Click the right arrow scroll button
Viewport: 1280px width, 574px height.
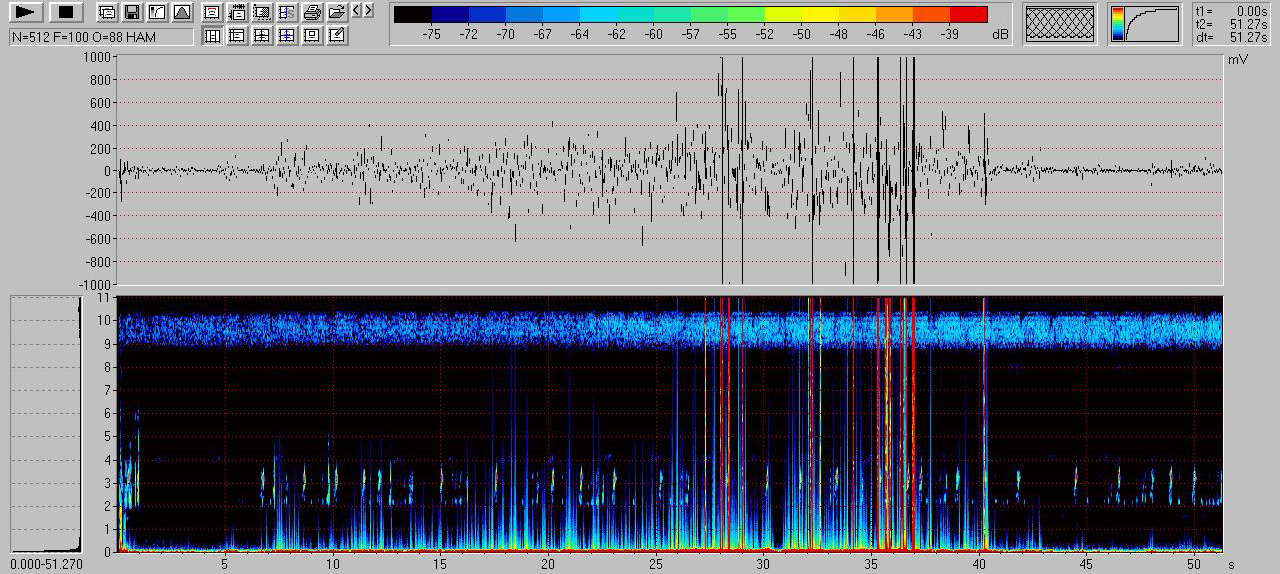(369, 11)
